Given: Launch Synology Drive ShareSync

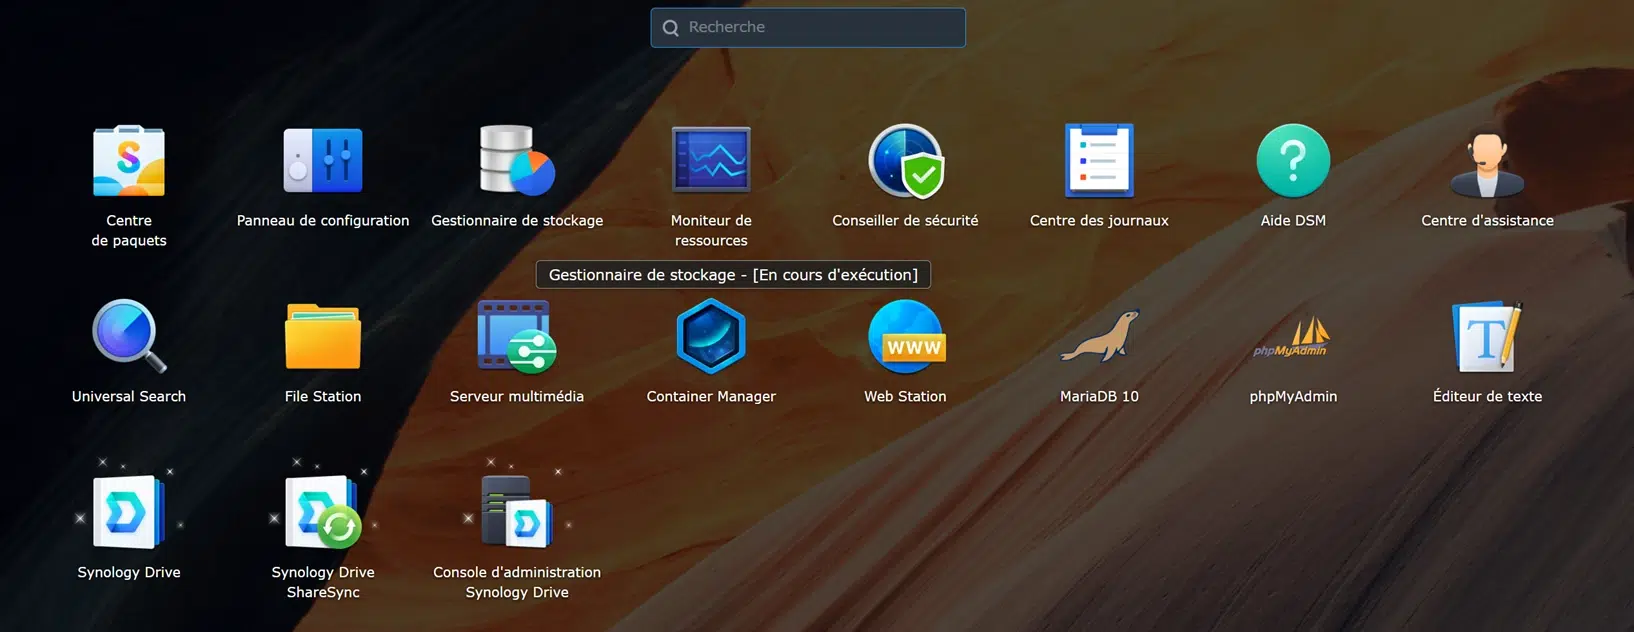Looking at the screenshot, I should tap(323, 512).
